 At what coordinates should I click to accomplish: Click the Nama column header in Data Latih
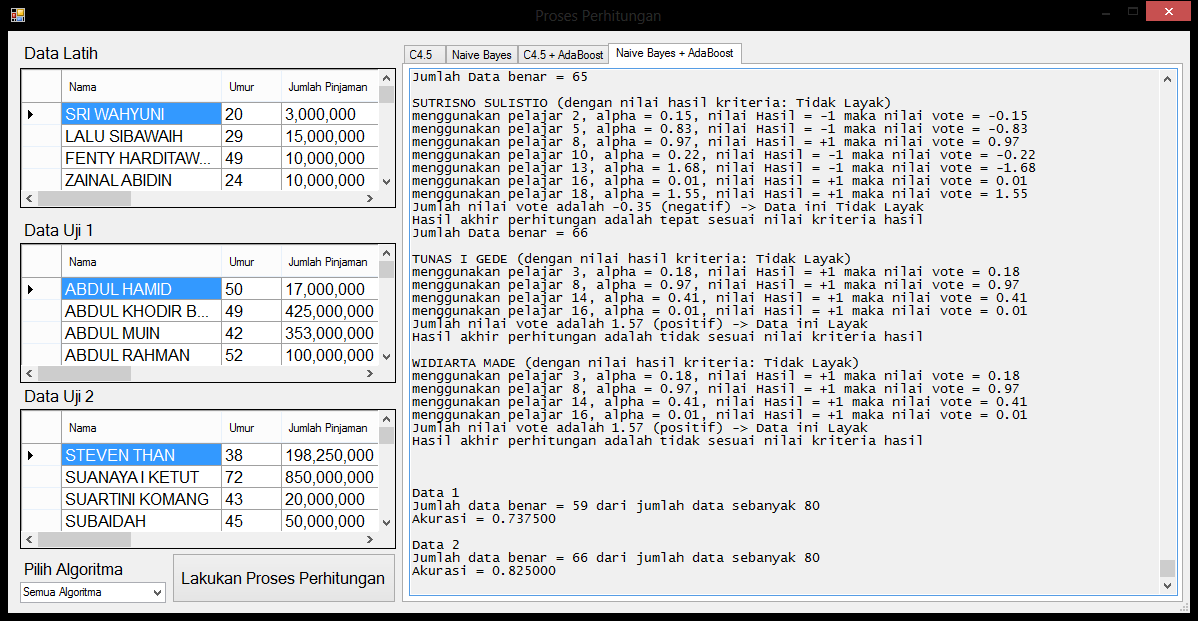(x=139, y=87)
